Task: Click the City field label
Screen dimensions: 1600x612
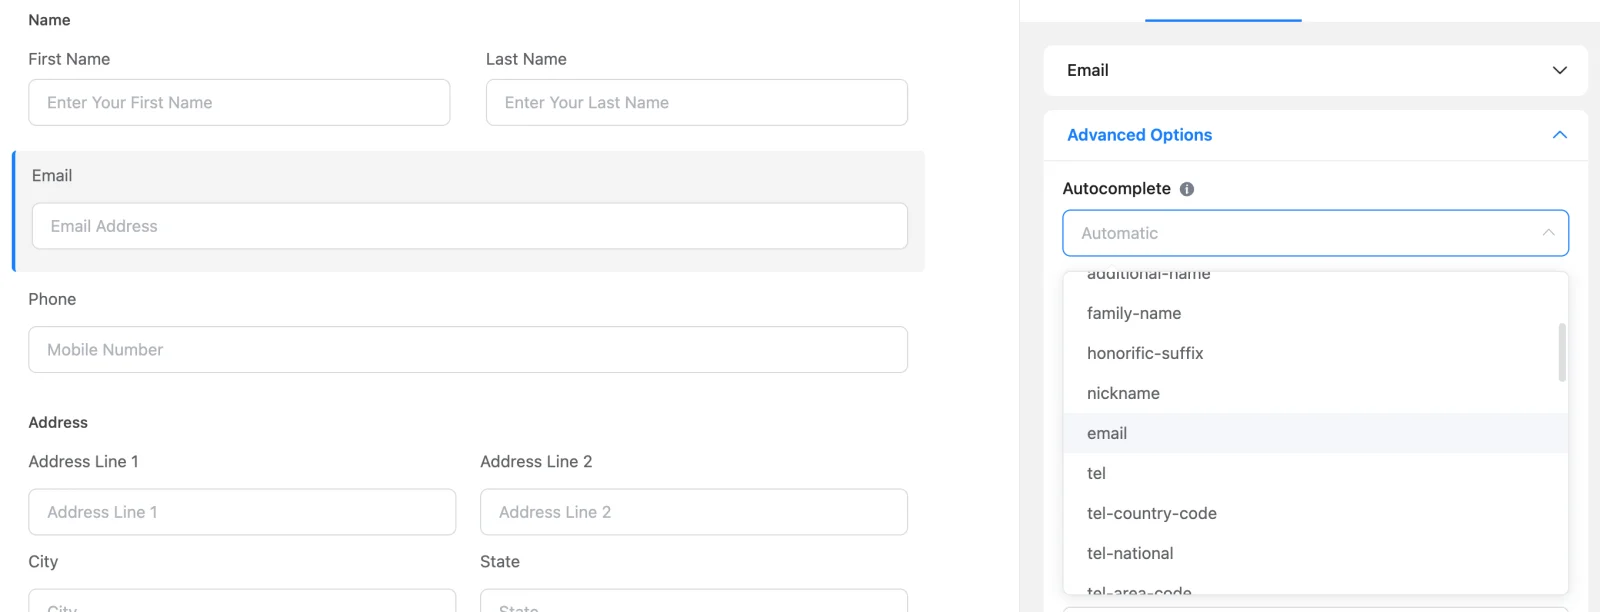Action: pos(43,562)
